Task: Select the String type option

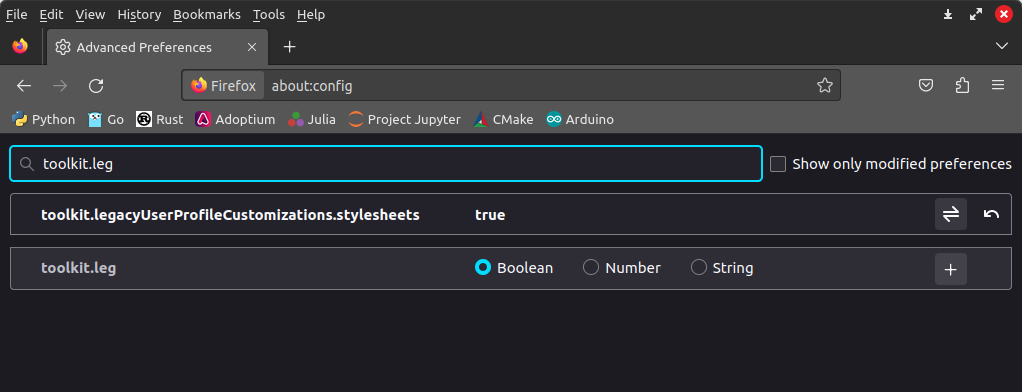Action: [x=699, y=267]
